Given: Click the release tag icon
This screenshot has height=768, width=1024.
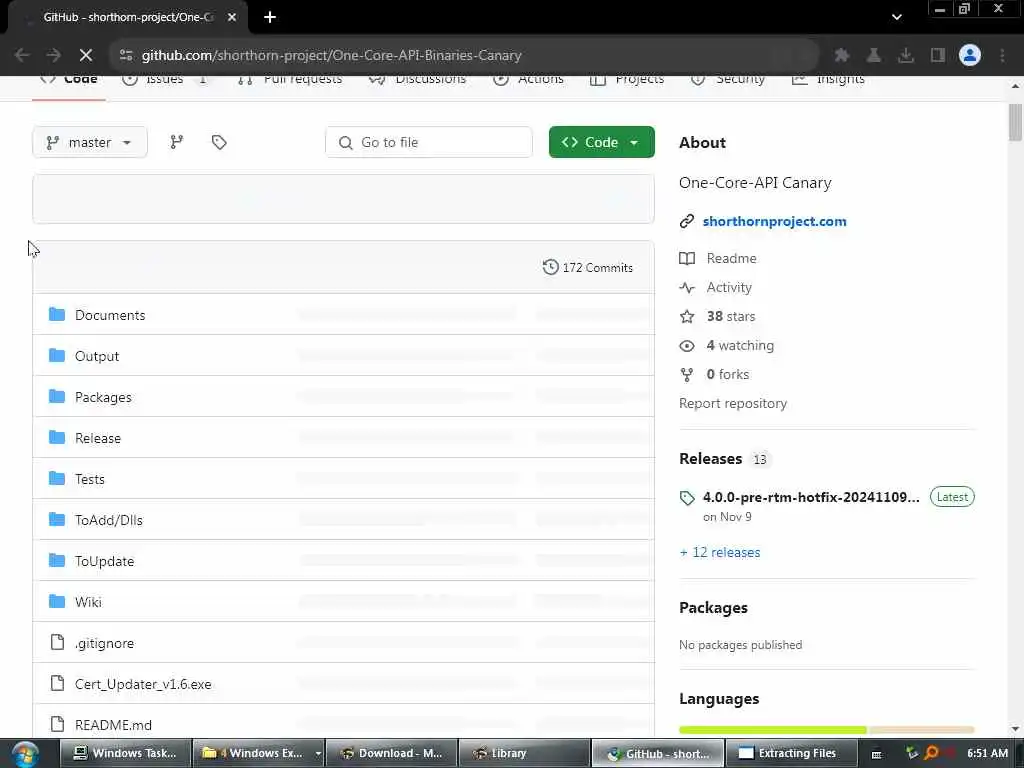Looking at the screenshot, I should [x=687, y=498].
